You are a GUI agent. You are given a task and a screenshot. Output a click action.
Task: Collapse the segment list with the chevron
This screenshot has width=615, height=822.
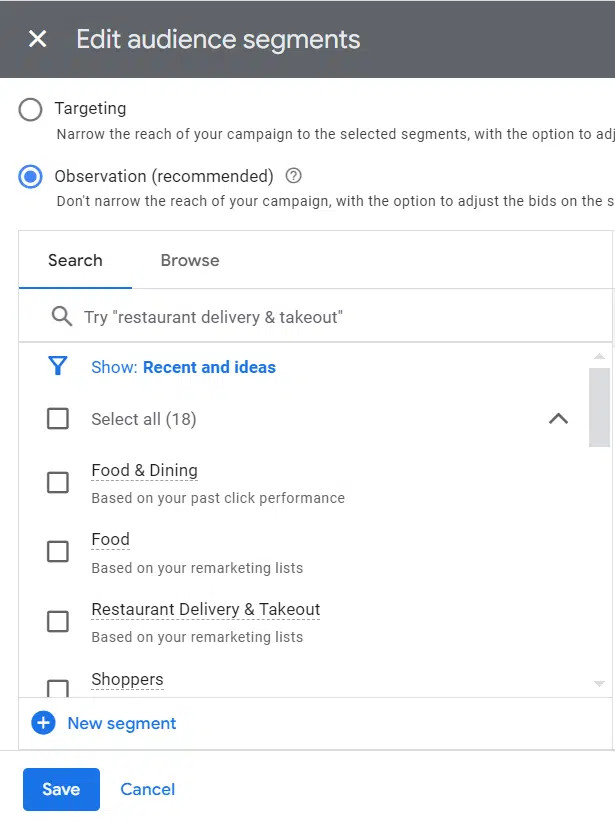tap(558, 419)
